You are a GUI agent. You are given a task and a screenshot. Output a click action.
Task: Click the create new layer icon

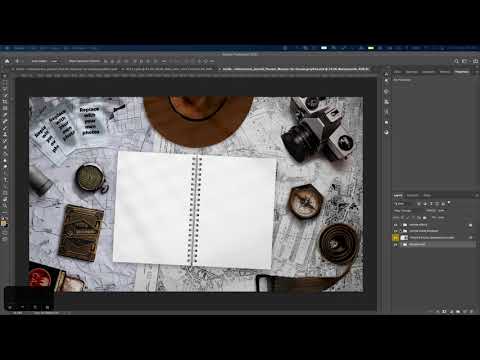(x=465, y=311)
